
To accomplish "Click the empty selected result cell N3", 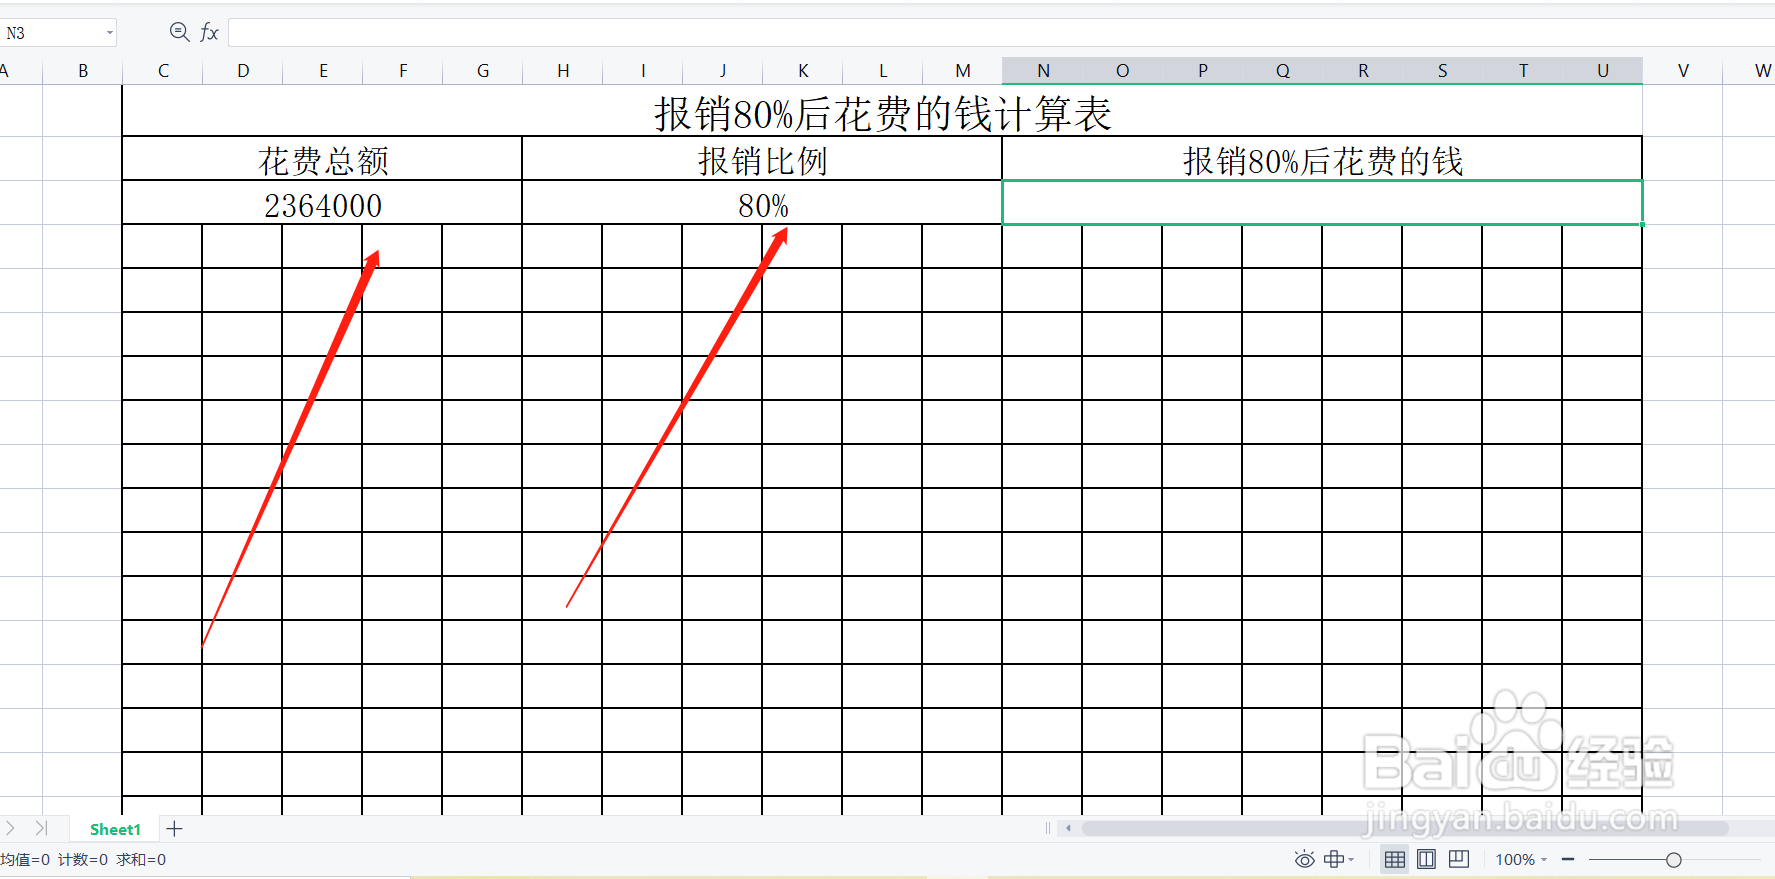I will pyautogui.click(x=1322, y=202).
